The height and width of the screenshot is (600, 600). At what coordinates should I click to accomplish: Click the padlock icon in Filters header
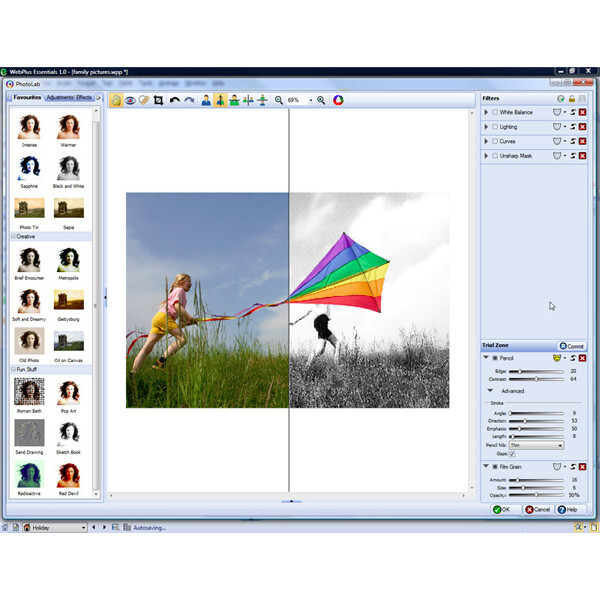tap(572, 99)
